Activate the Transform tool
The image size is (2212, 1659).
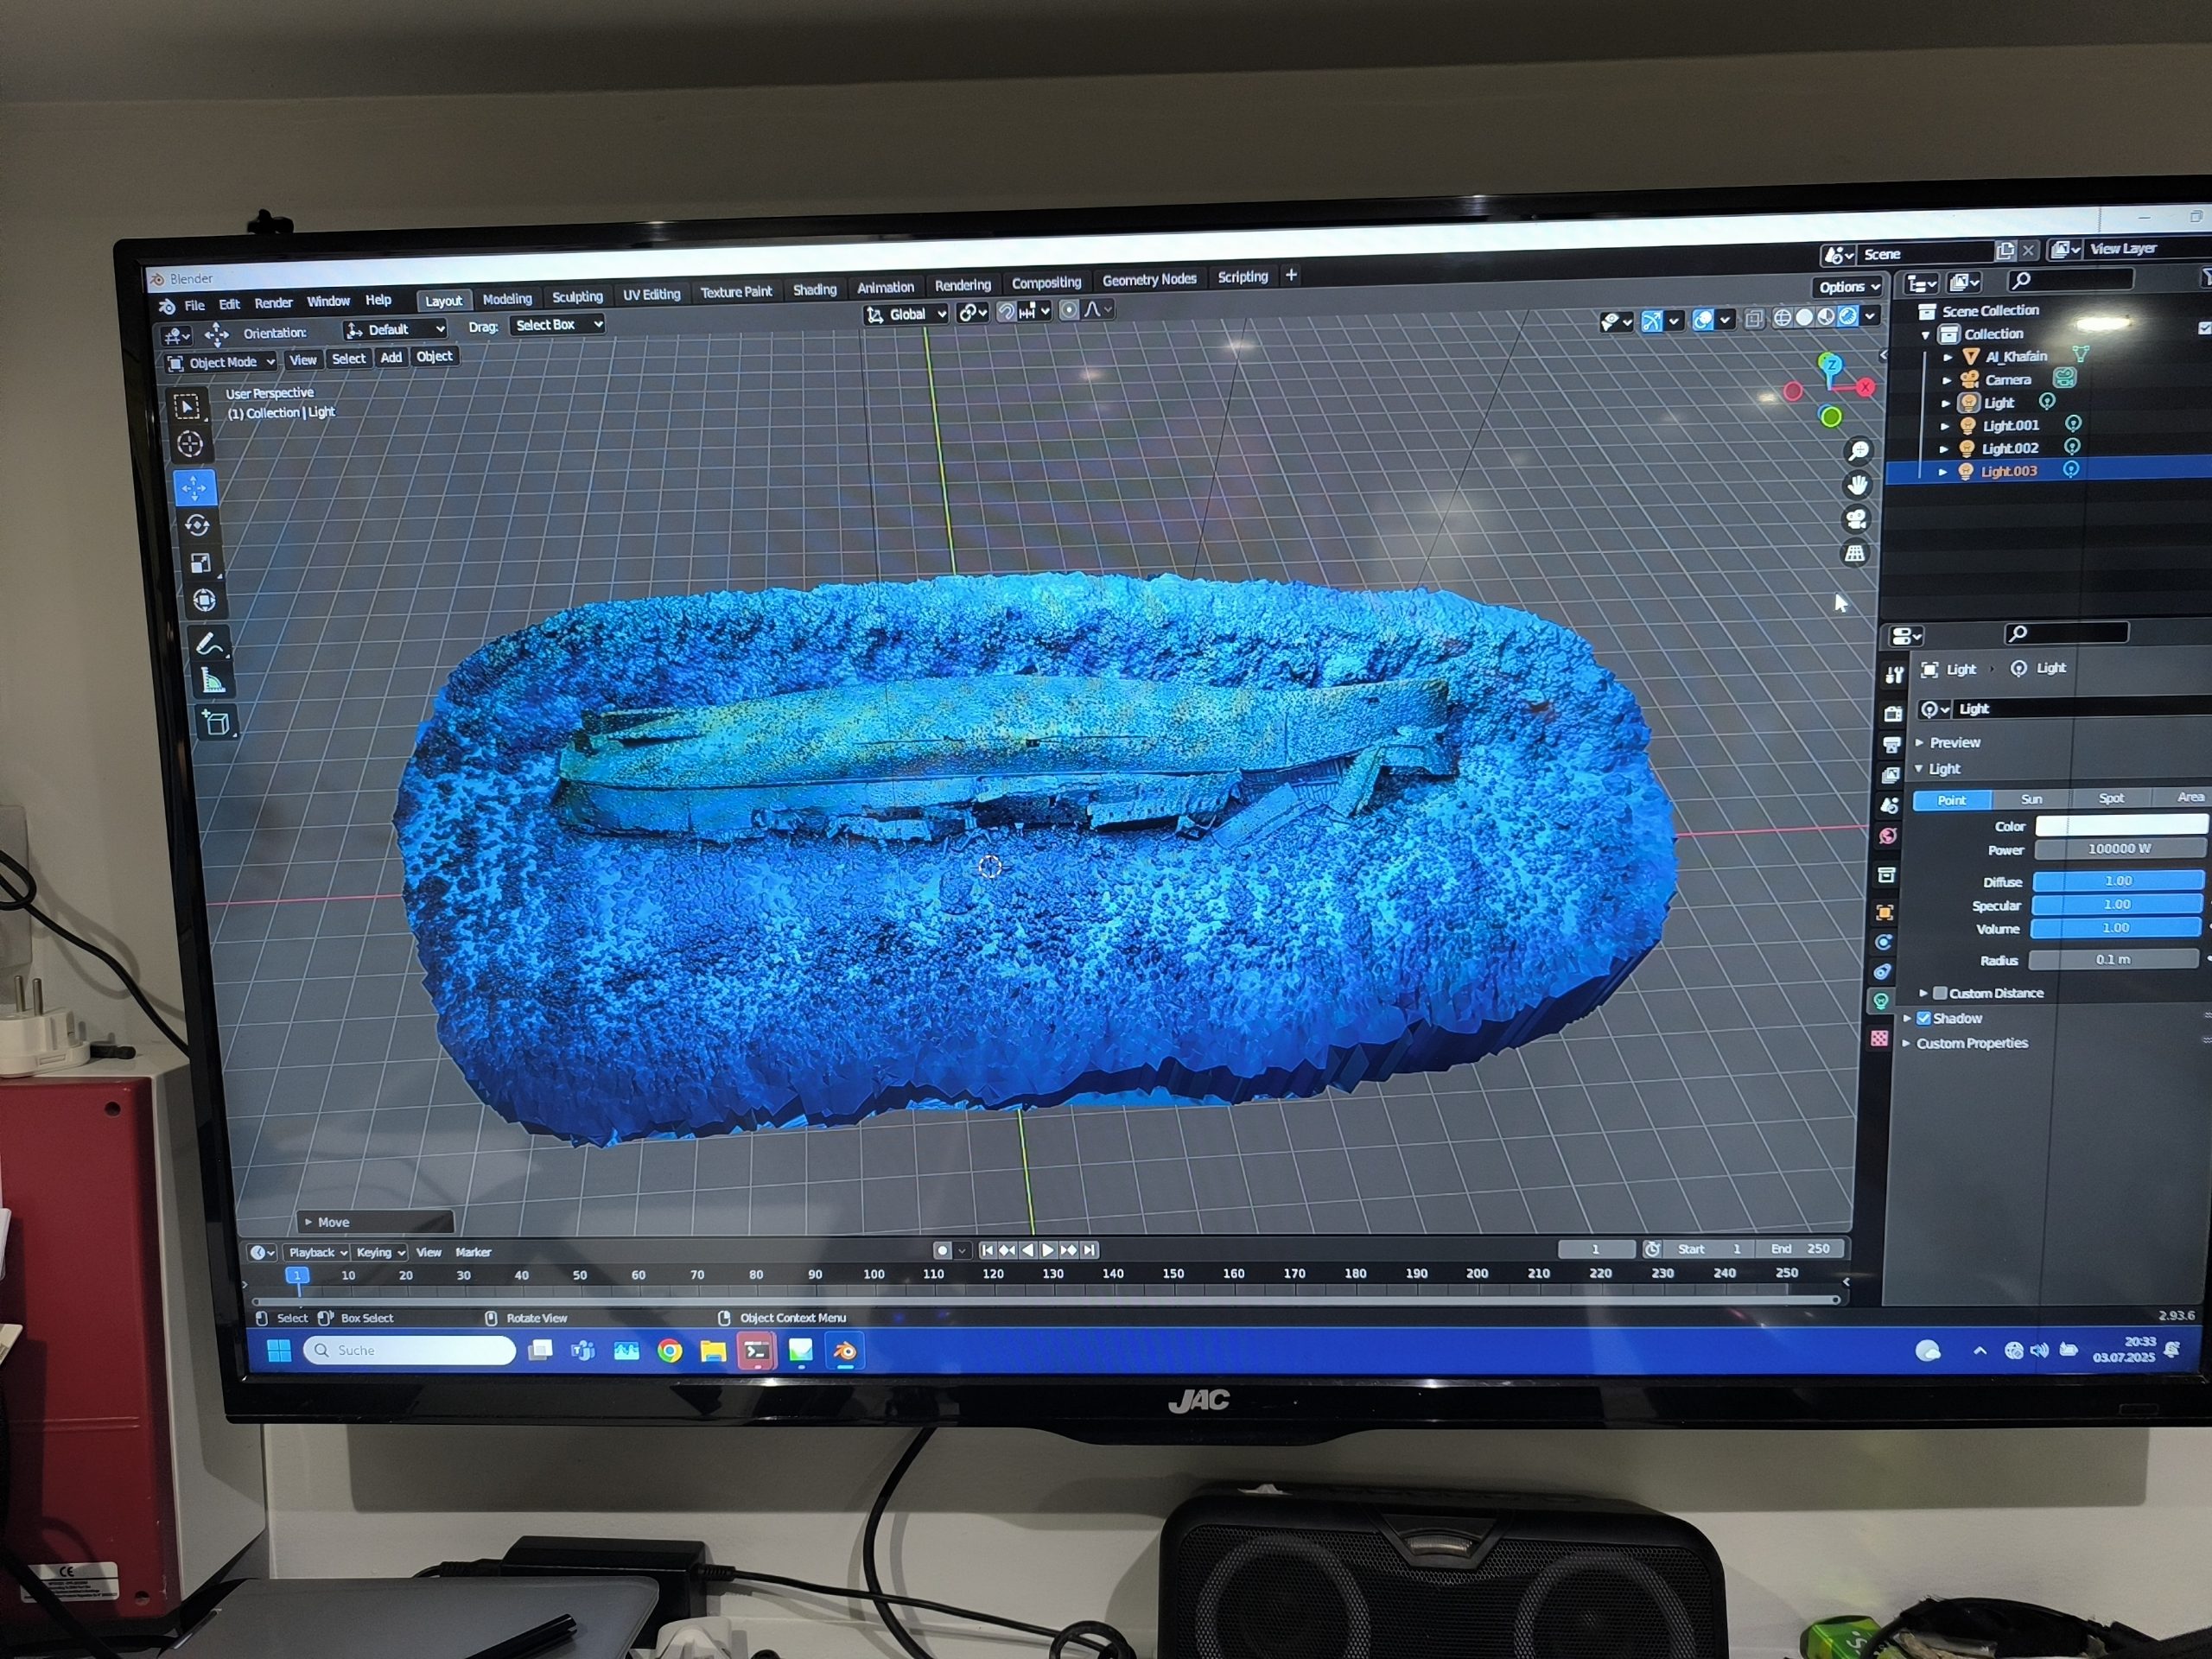pyautogui.click(x=204, y=601)
